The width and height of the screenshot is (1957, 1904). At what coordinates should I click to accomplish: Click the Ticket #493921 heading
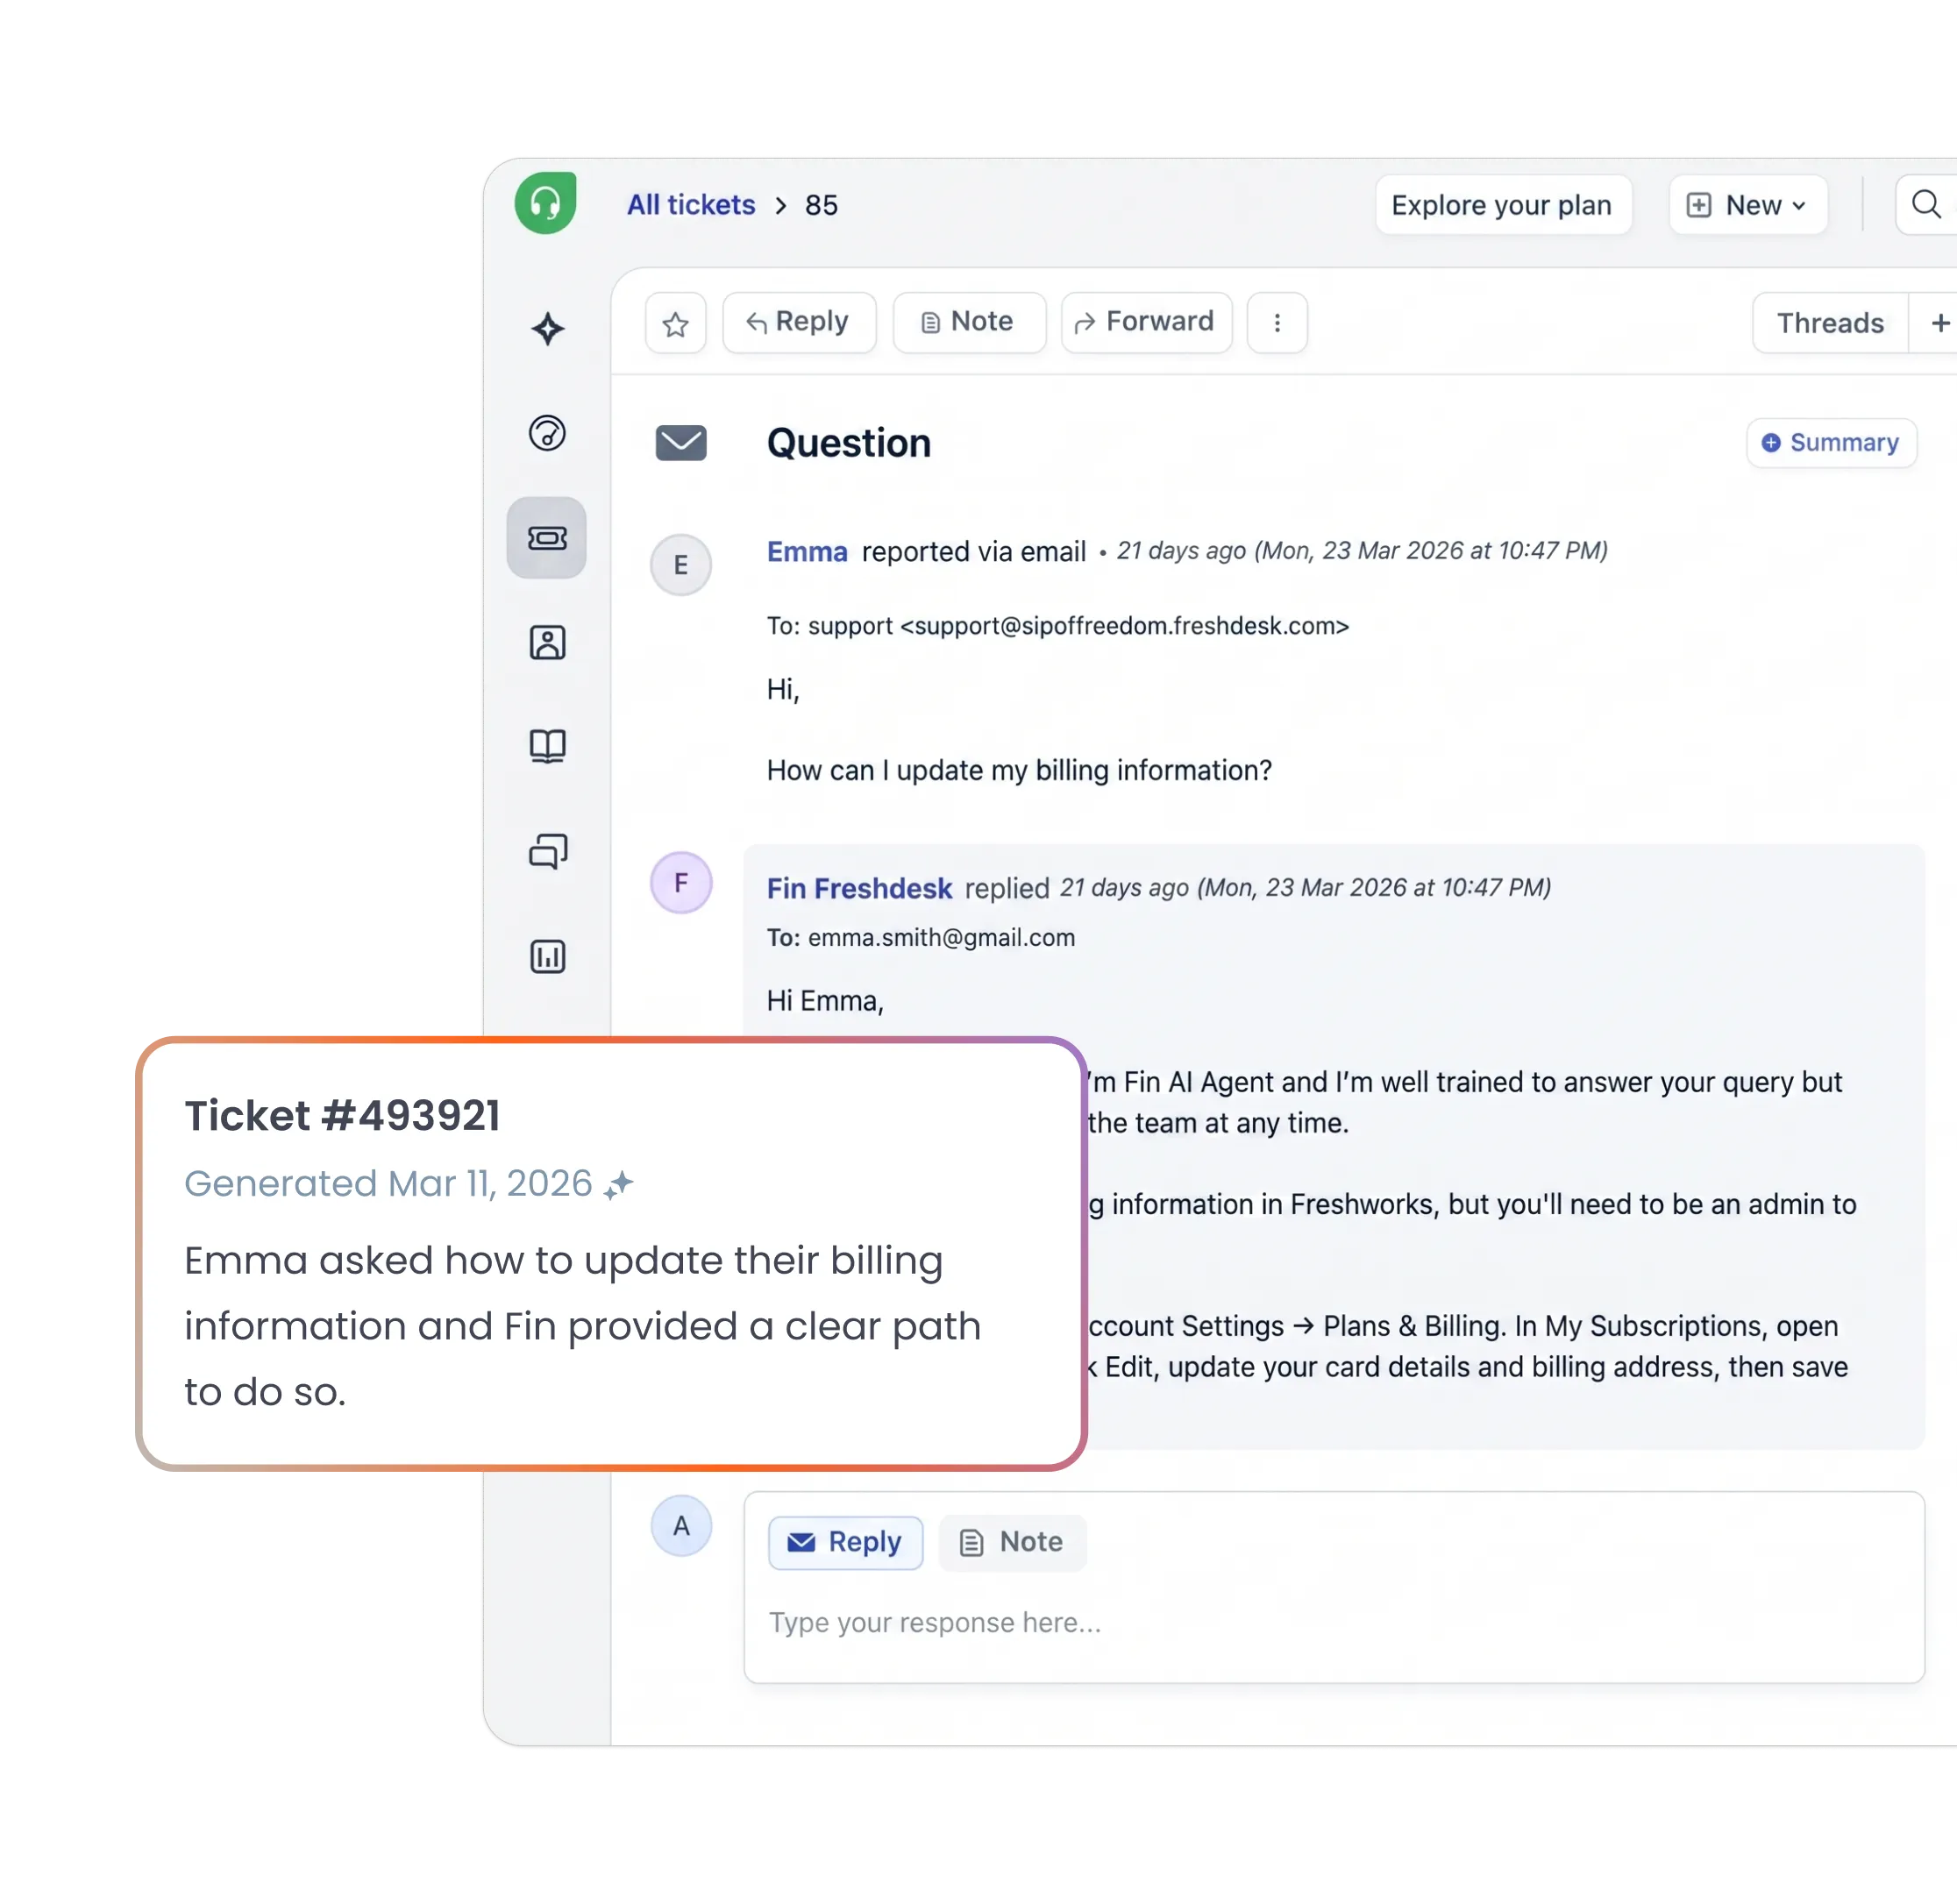point(342,1115)
